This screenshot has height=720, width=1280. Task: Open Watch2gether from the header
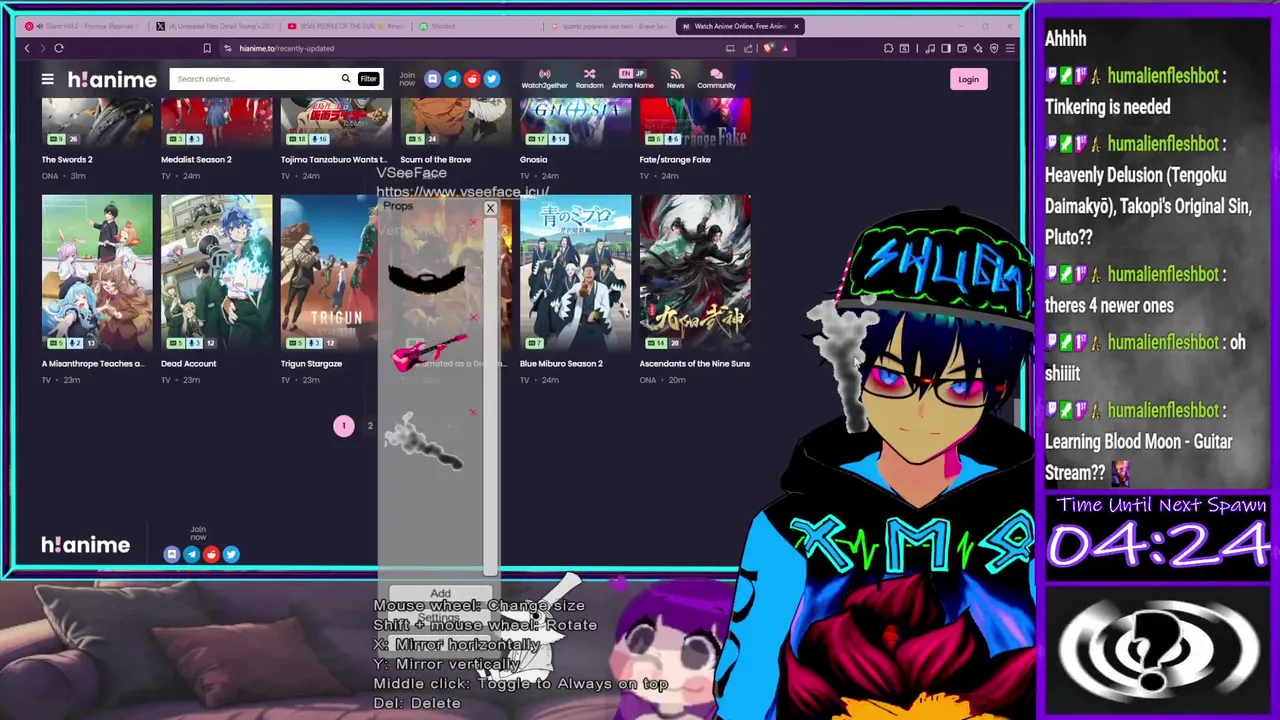544,79
